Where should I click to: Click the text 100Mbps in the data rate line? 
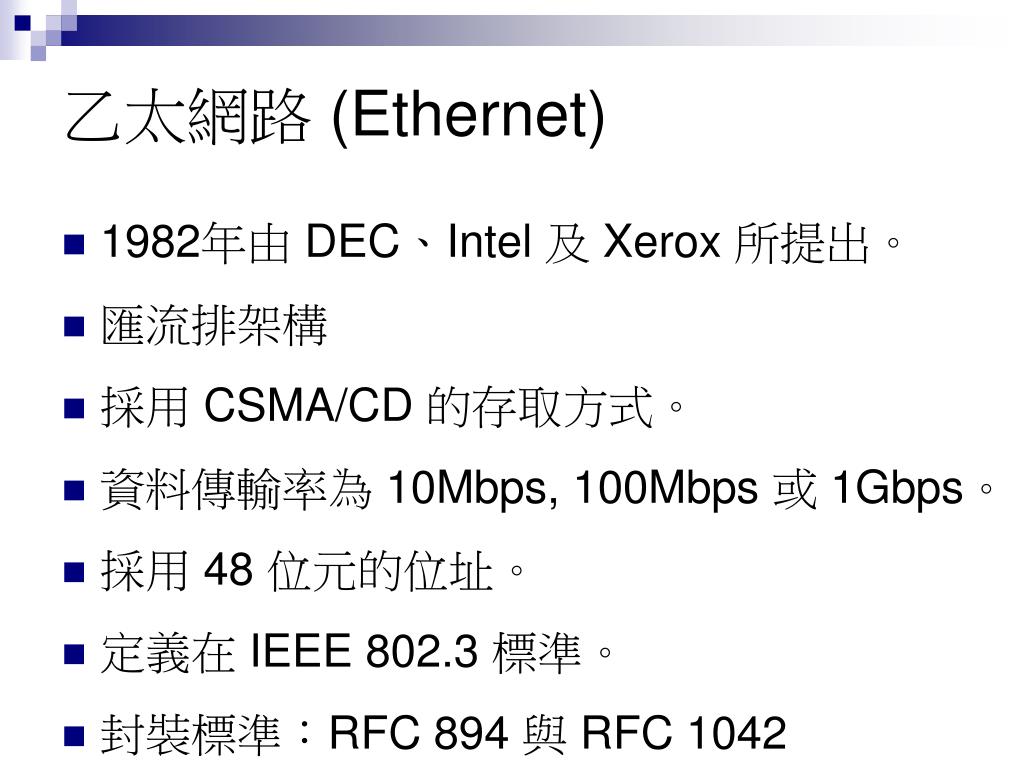point(666,489)
